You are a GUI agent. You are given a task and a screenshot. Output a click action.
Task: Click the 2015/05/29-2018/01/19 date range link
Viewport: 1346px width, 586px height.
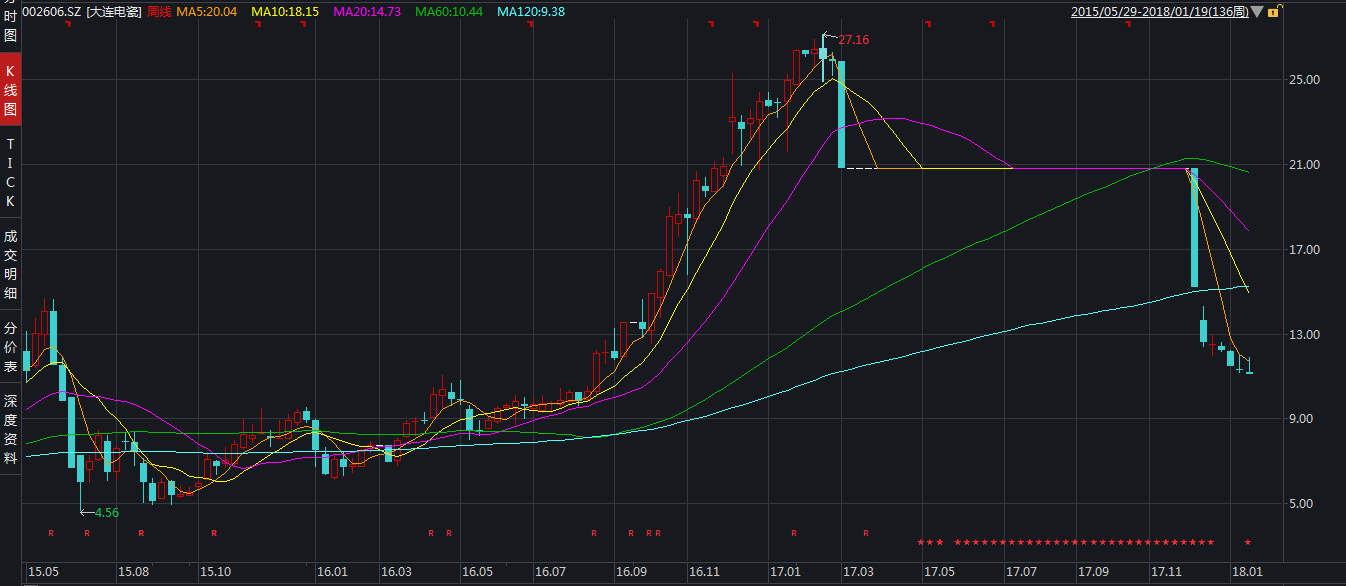(x=1159, y=12)
